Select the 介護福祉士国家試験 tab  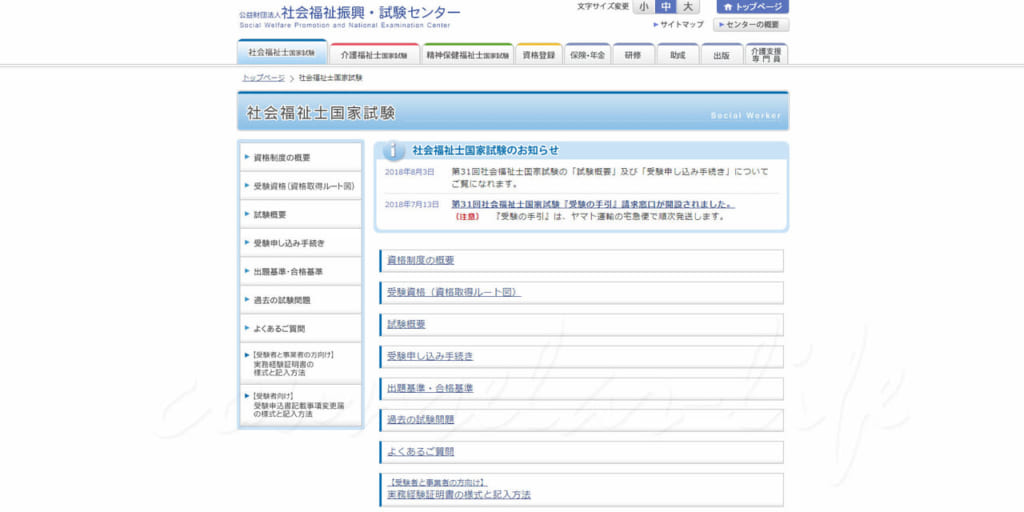[374, 55]
